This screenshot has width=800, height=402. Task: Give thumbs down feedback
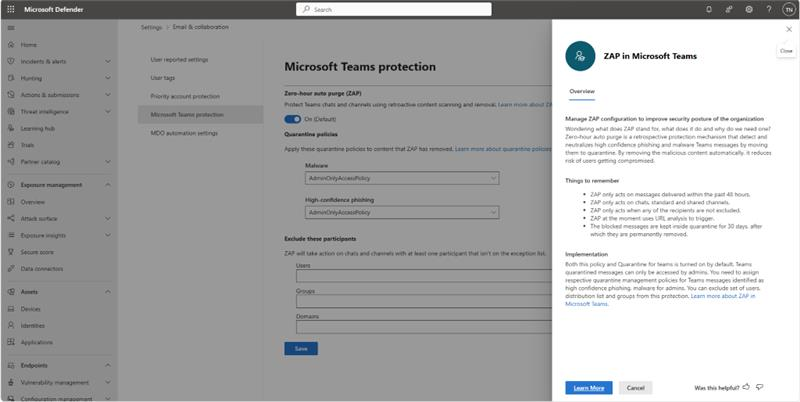tap(760, 387)
